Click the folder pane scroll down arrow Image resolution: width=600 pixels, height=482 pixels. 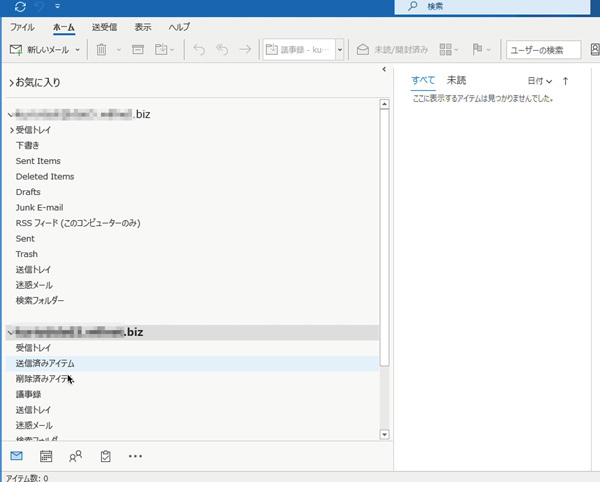coord(384,435)
